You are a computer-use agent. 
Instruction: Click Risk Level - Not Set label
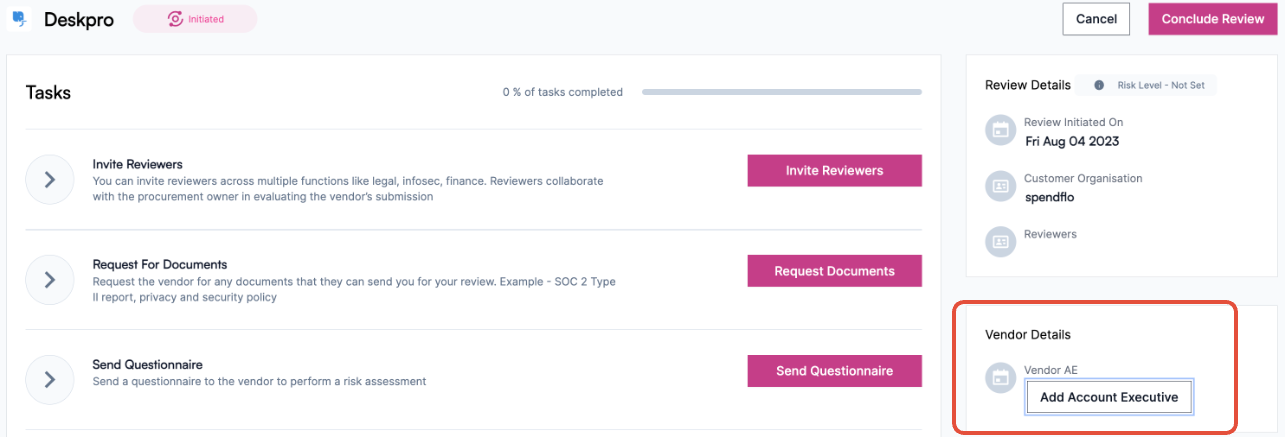[x=1161, y=85]
